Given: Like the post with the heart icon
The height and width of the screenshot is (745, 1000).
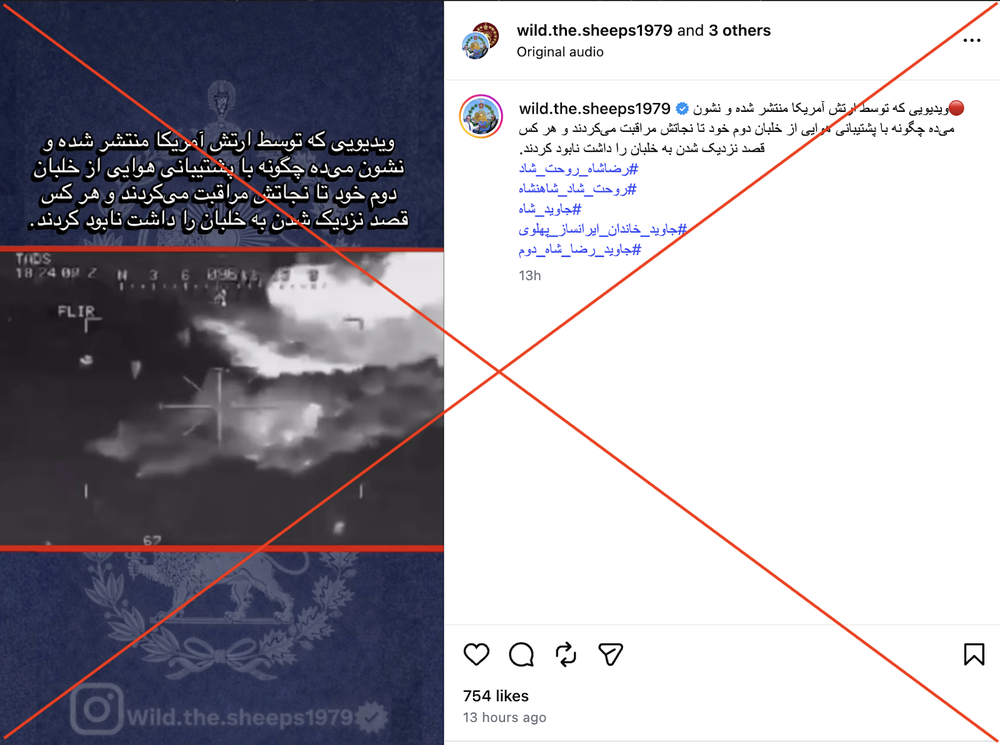Looking at the screenshot, I should pyautogui.click(x=476, y=654).
